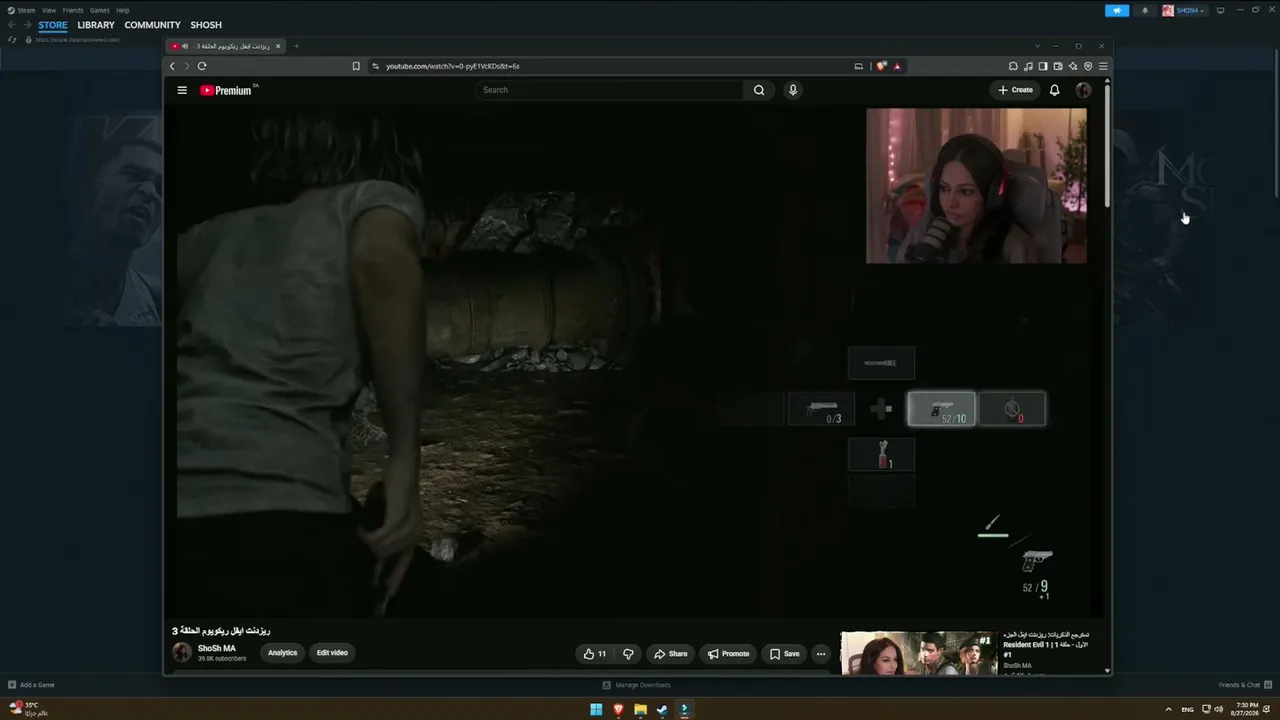Screen dimensions: 1280x720
Task: Click Add a Game in Steam
Action: [x=31, y=685]
